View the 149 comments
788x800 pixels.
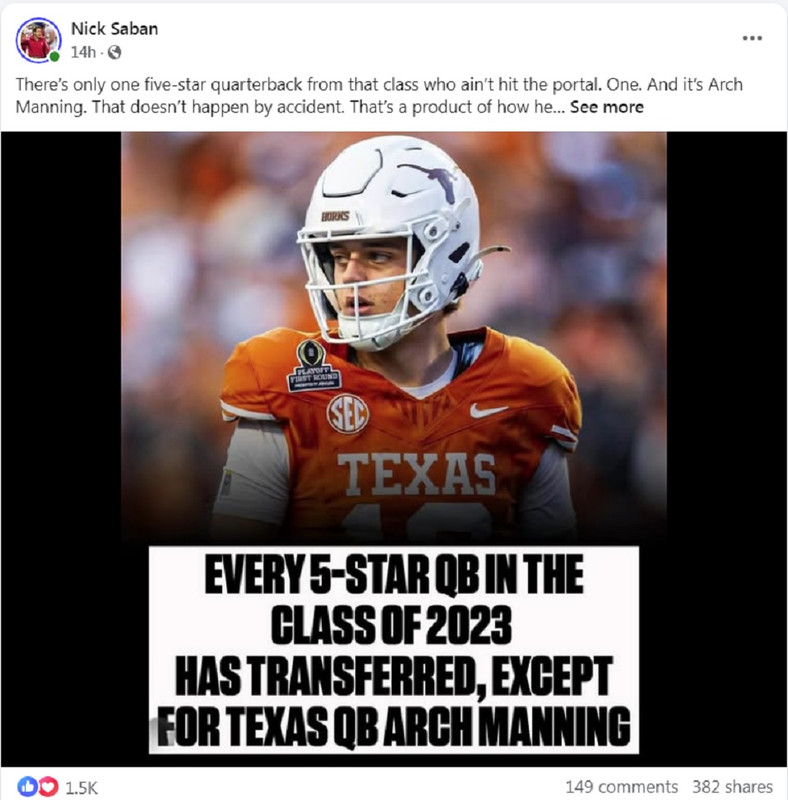pos(621,786)
